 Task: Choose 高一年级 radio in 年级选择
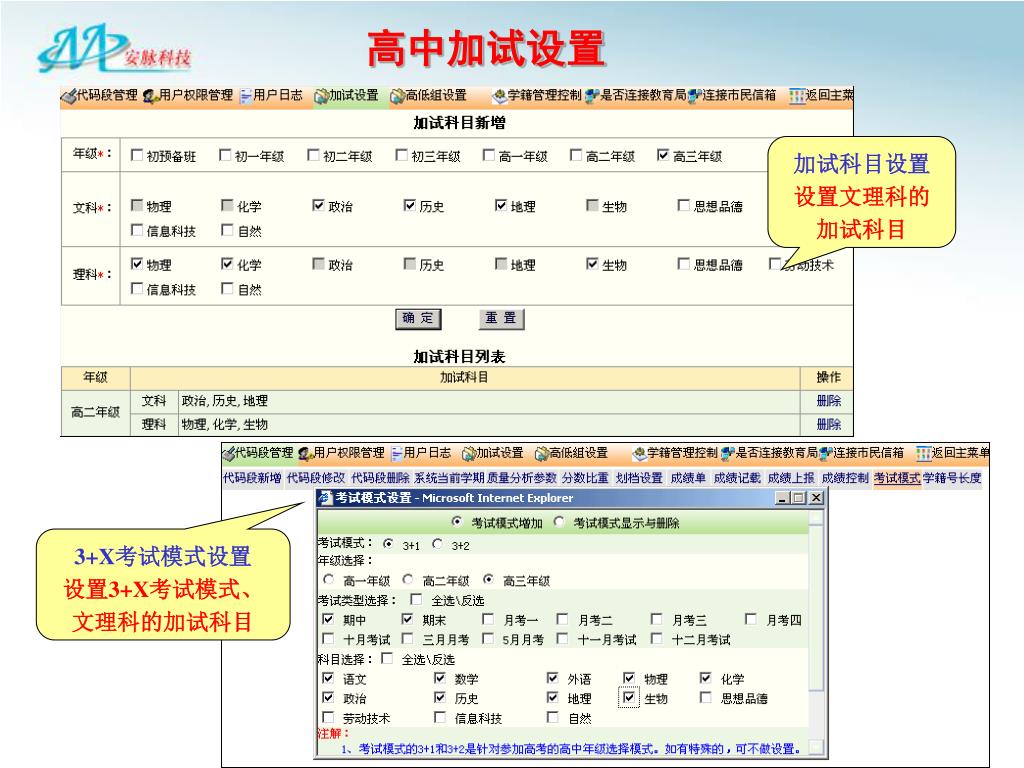pos(328,579)
